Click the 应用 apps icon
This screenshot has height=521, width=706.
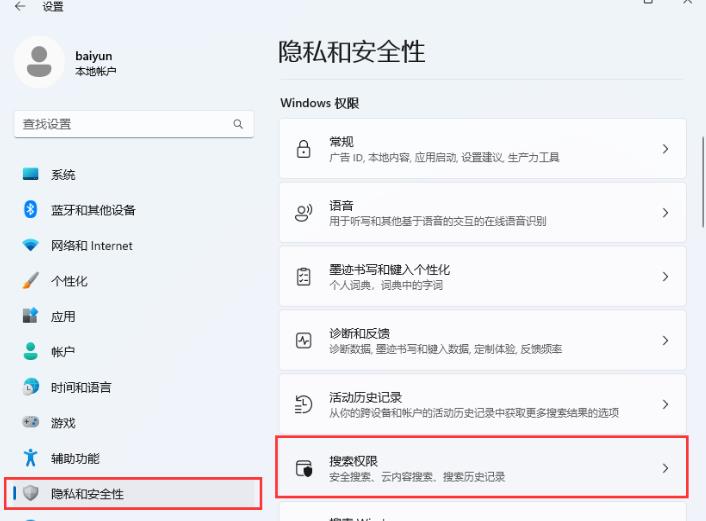pos(31,316)
